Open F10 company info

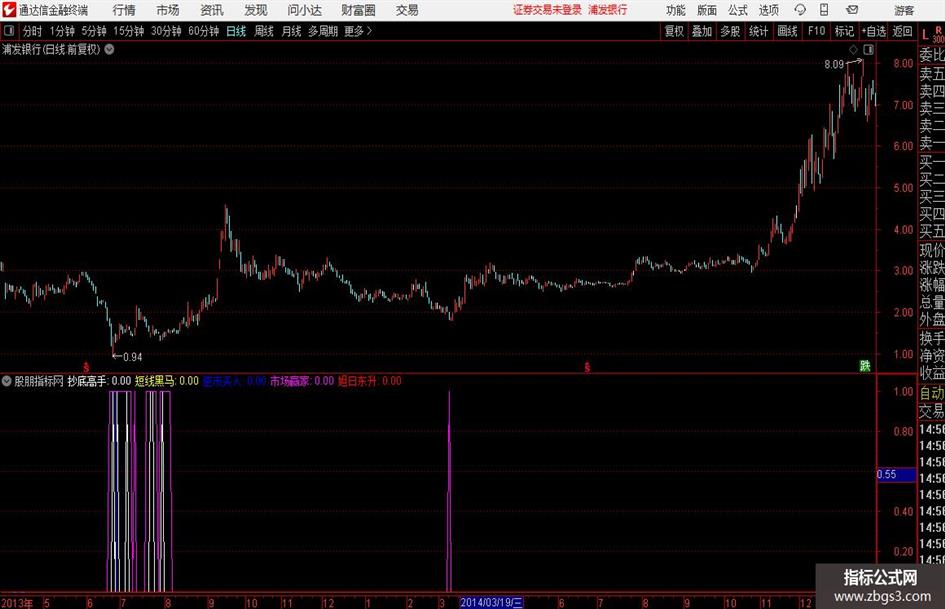pyautogui.click(x=817, y=31)
